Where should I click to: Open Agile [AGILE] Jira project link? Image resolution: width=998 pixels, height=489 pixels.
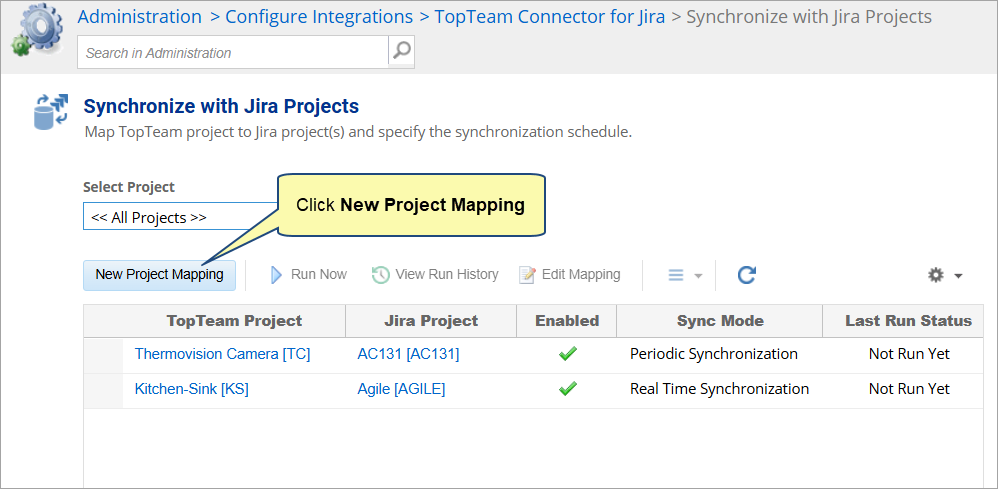(x=401, y=389)
